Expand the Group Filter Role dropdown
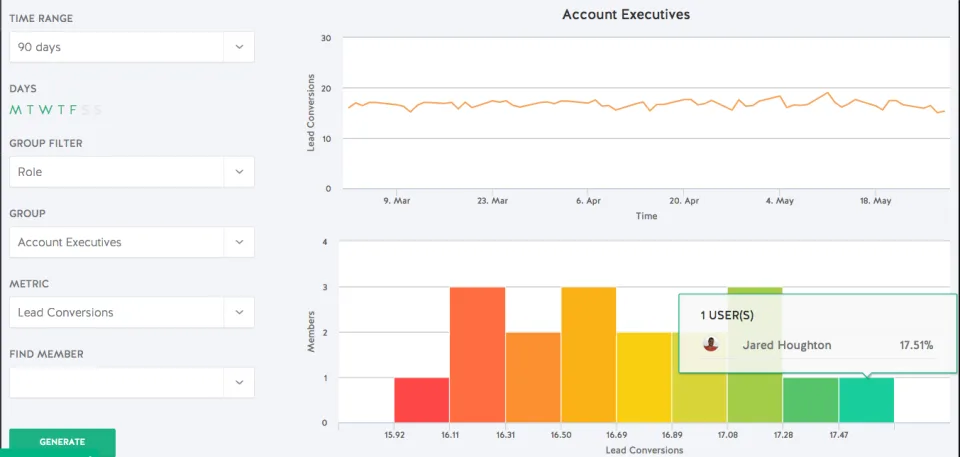Screen dimensions: 960x457 coord(239,172)
